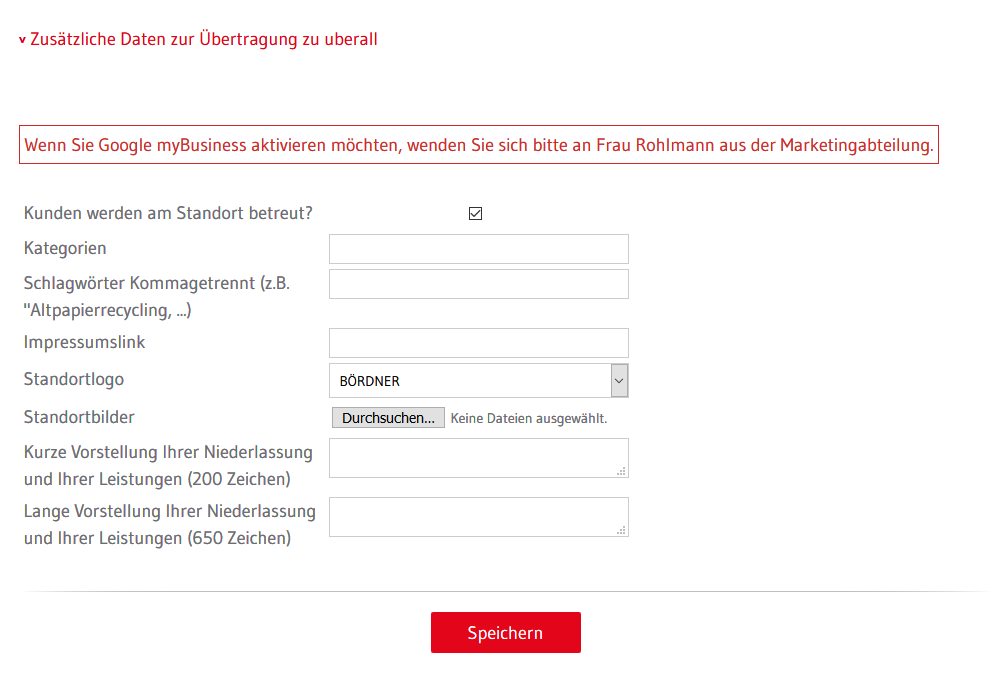Focus the long presentation (650 Zeichen) textarea
The height and width of the screenshot is (678, 1008).
click(478, 517)
